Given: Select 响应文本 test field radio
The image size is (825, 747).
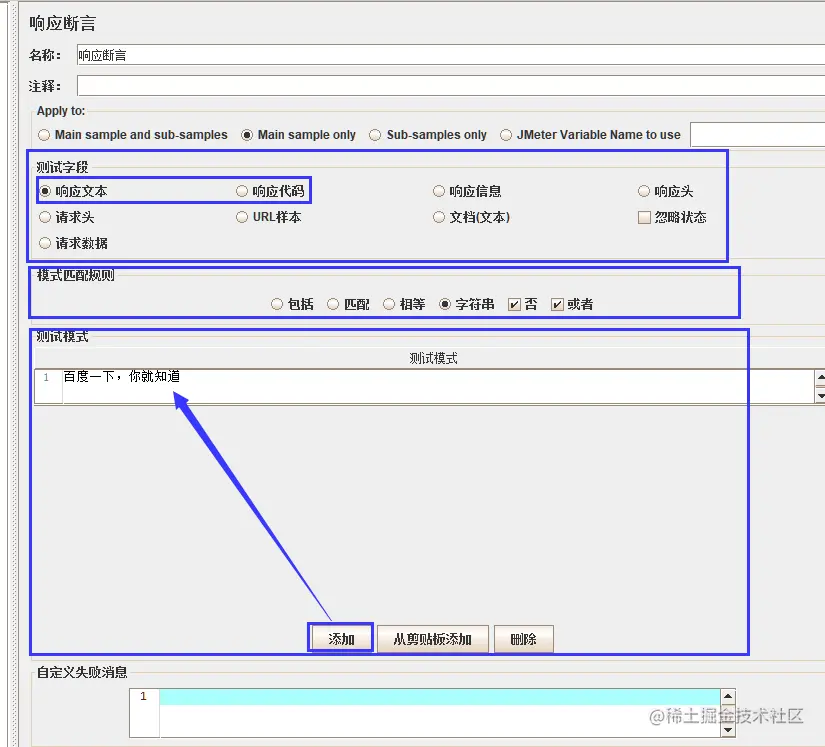Looking at the screenshot, I should 45,191.
